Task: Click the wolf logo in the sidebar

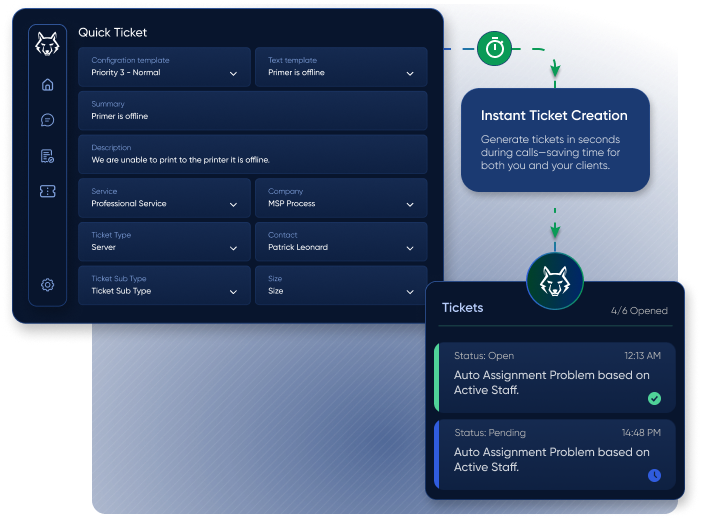Action: pyautogui.click(x=47, y=43)
